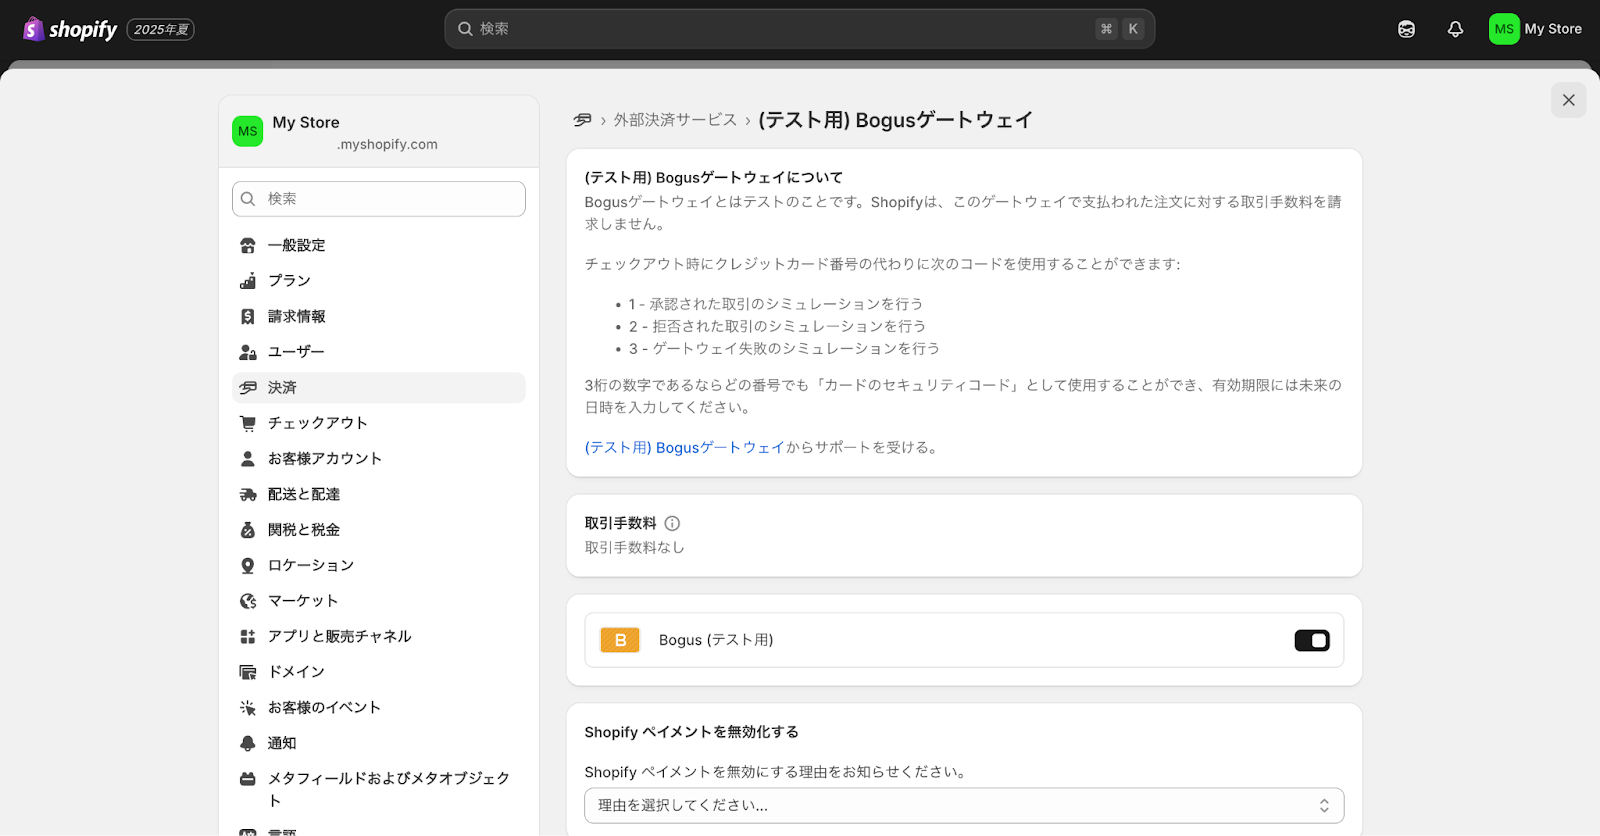Viewport: 1600px width, 836px height.
Task: Click the マーケット globe icon
Action: 248,601
